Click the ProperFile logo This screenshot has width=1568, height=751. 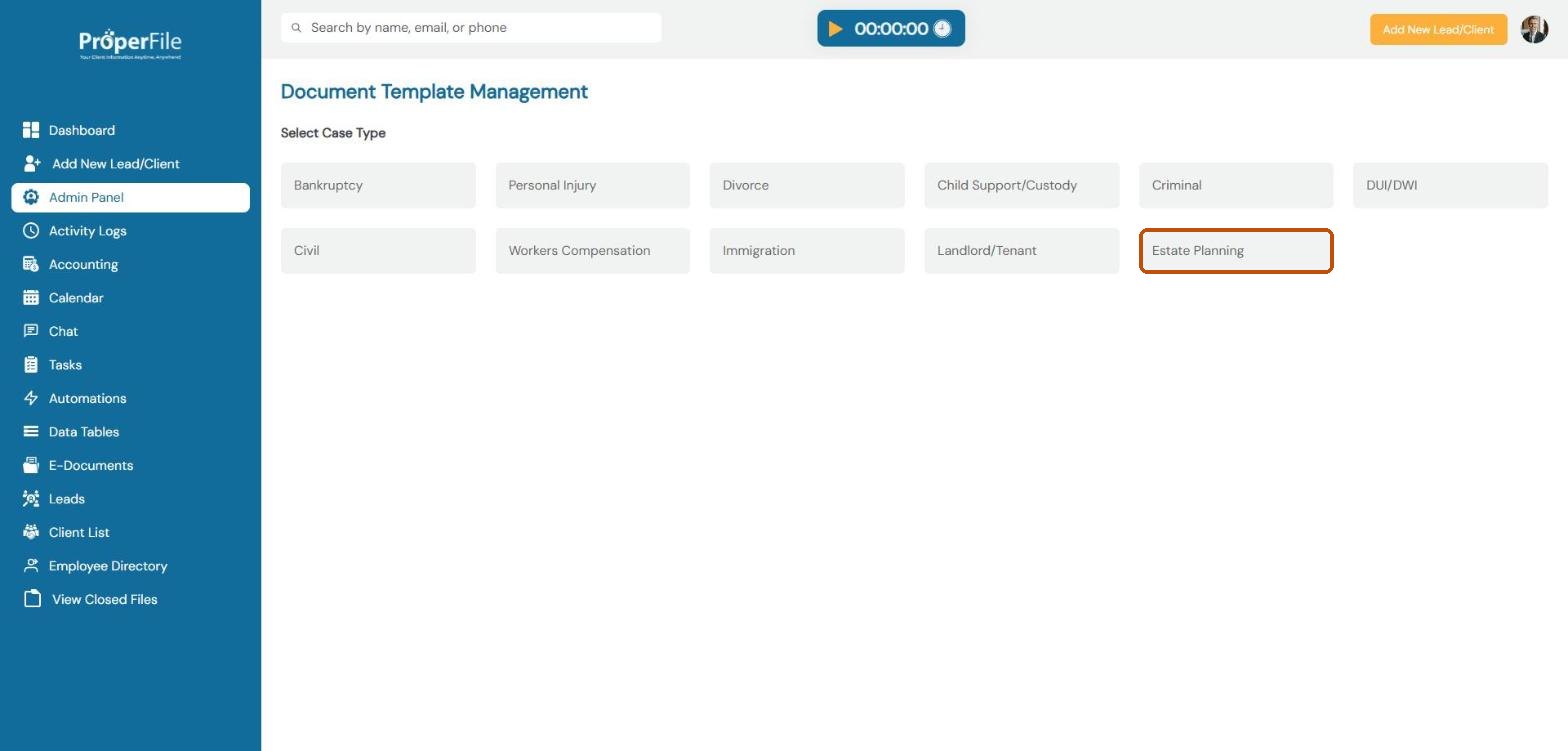[130, 44]
